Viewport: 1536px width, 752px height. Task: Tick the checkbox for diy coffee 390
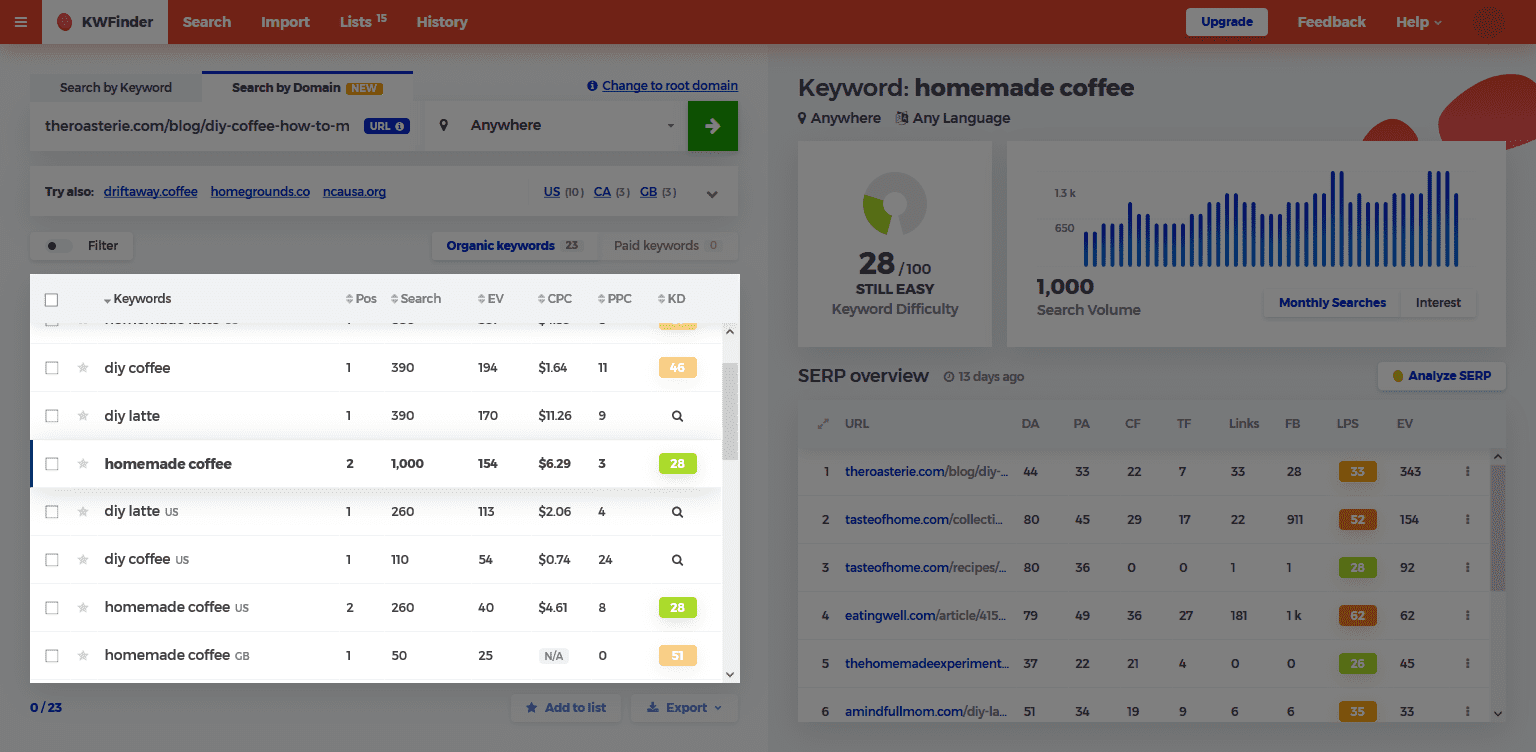pyautogui.click(x=52, y=368)
